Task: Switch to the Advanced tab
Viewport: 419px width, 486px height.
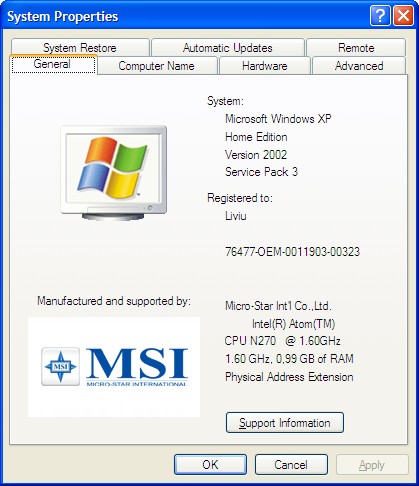Action: pyautogui.click(x=359, y=66)
